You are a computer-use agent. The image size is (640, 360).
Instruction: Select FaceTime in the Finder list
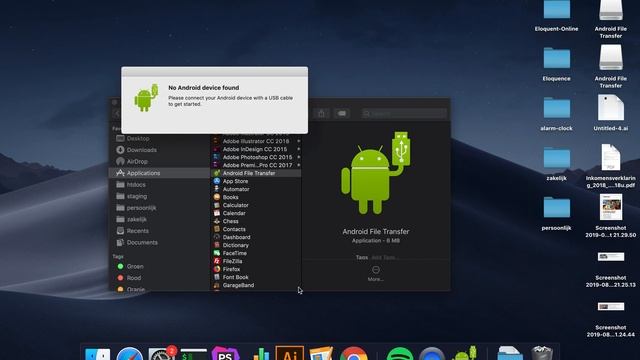256,253
